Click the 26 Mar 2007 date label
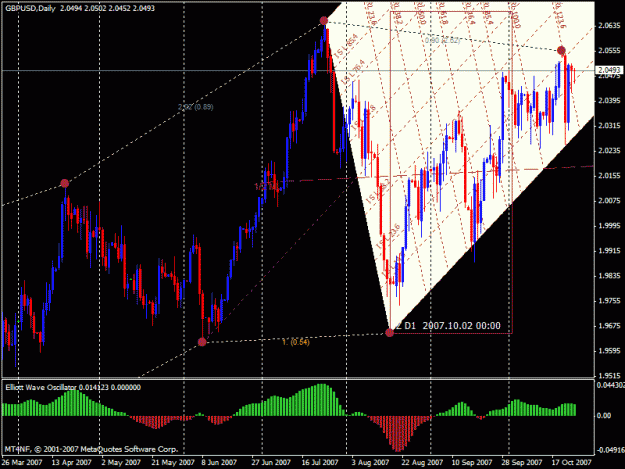Image resolution: width=625 pixels, height=469 pixels. click(22, 463)
